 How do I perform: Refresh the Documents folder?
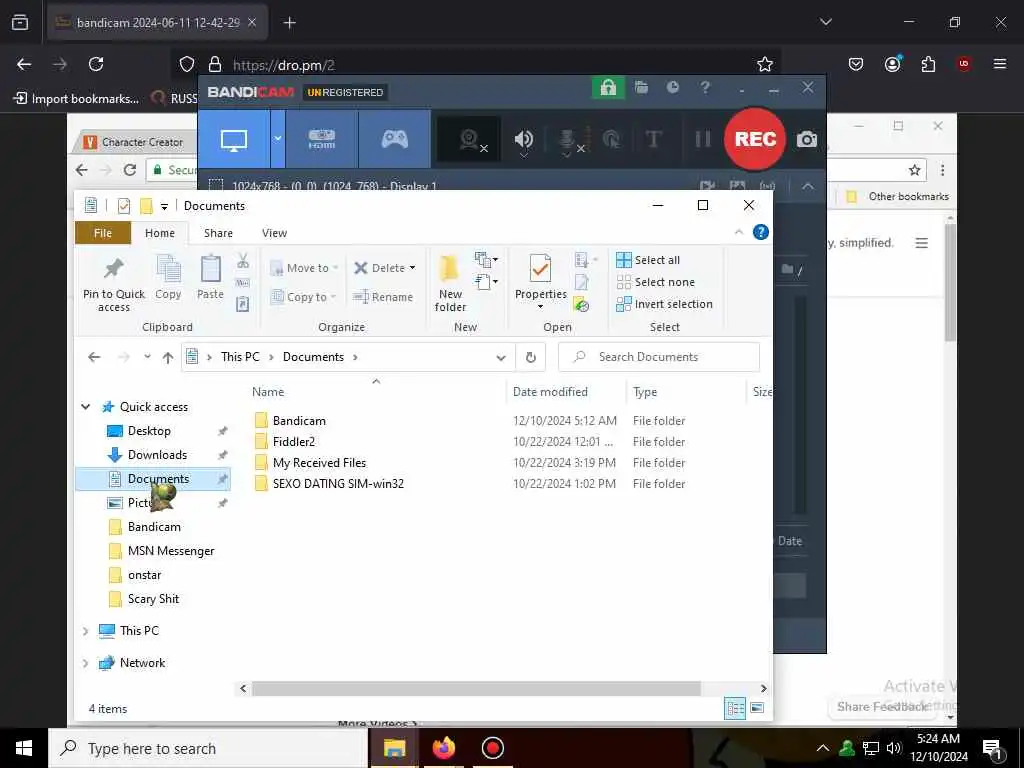coord(530,358)
